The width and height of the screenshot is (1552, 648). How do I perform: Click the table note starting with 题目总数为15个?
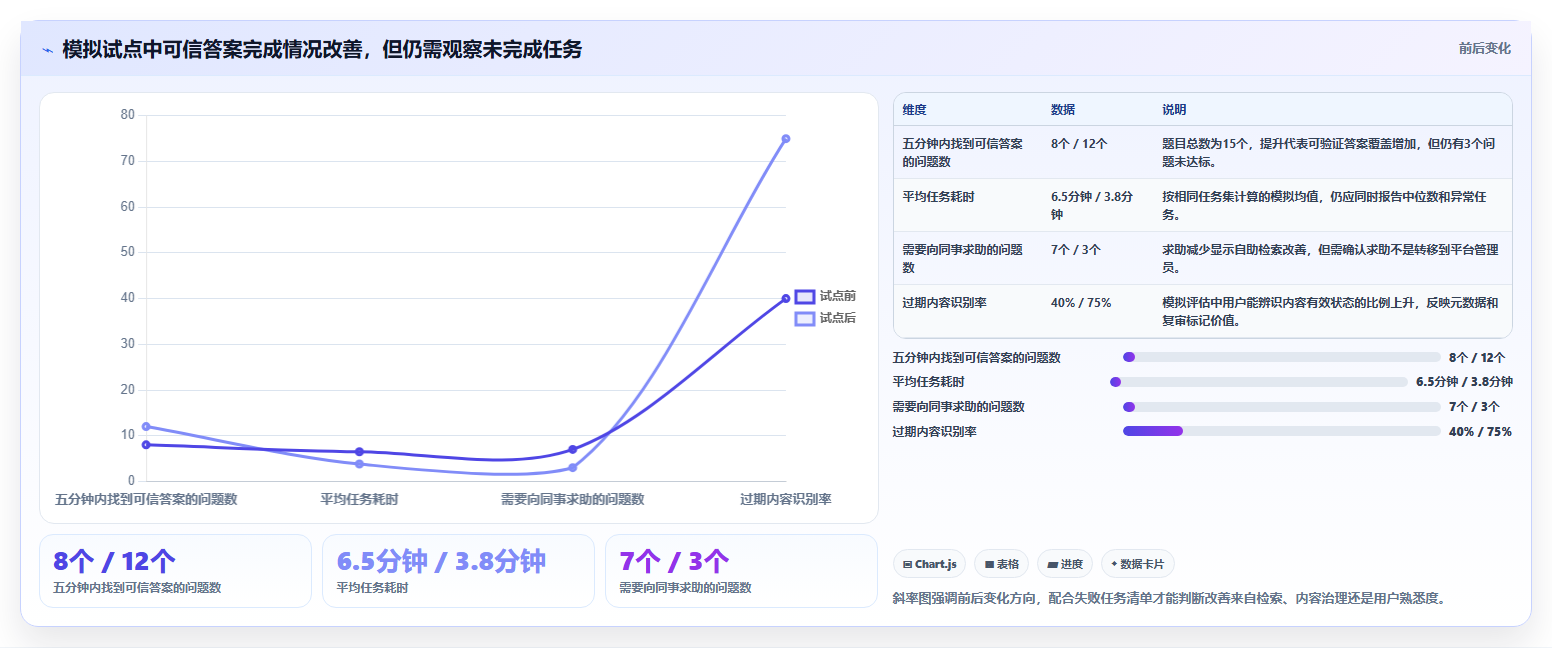point(1329,152)
